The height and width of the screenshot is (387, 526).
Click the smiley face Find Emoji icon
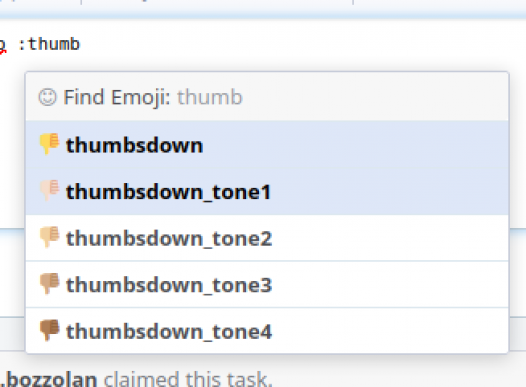(x=47, y=97)
